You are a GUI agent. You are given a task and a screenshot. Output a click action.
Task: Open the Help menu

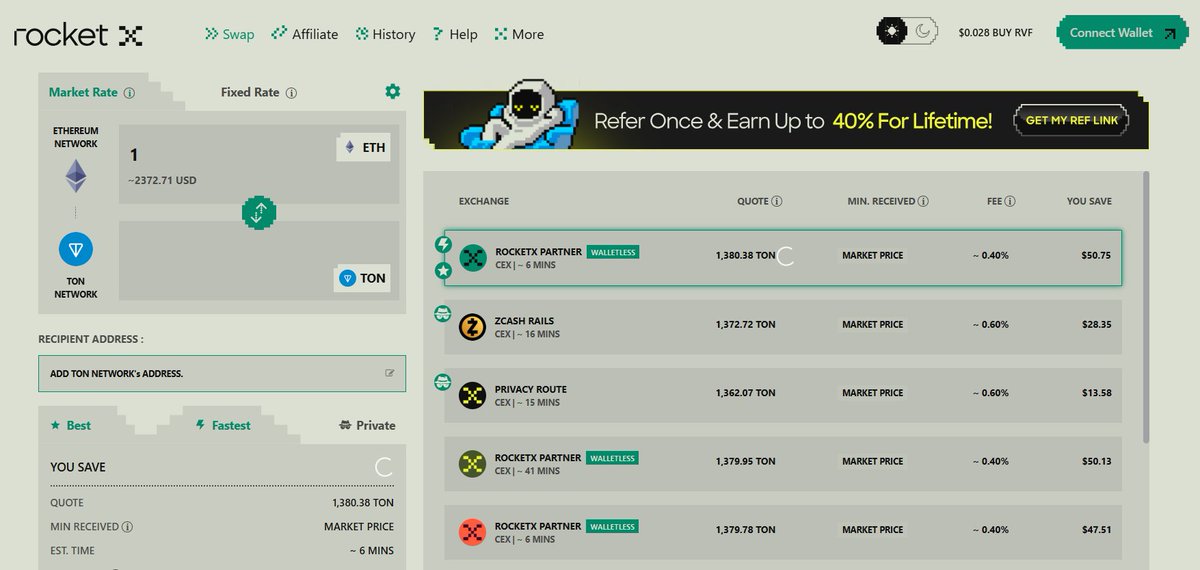click(x=454, y=34)
